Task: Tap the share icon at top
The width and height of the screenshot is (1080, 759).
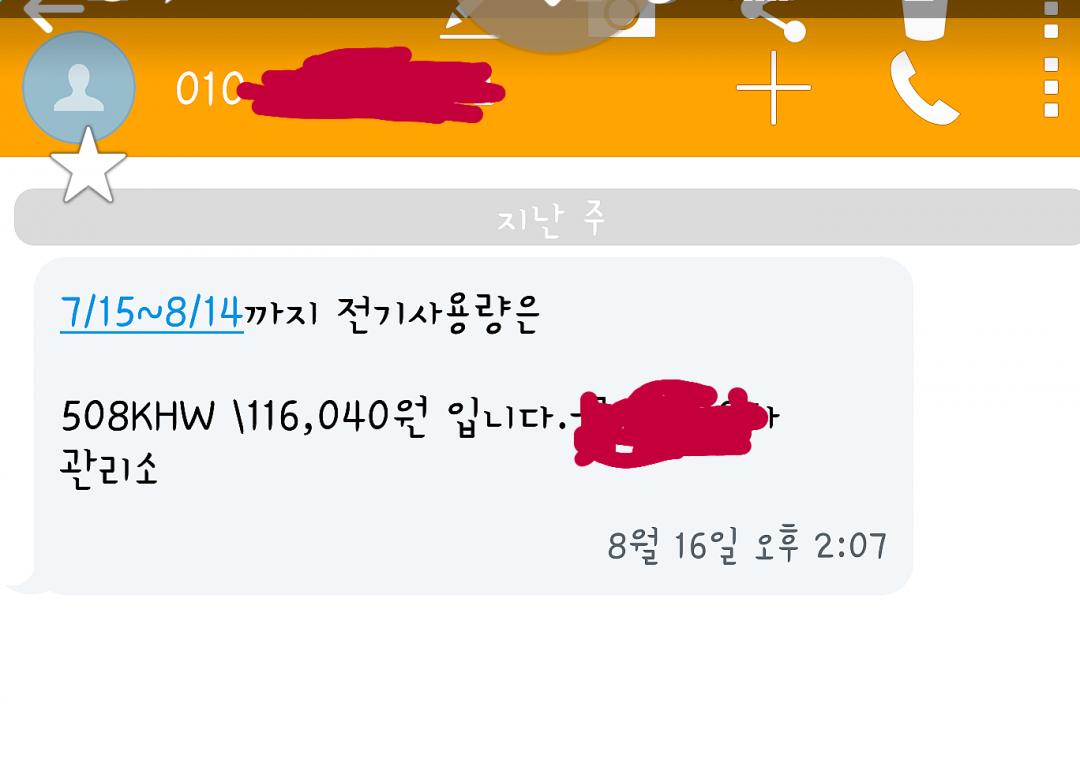Action: tap(773, 17)
